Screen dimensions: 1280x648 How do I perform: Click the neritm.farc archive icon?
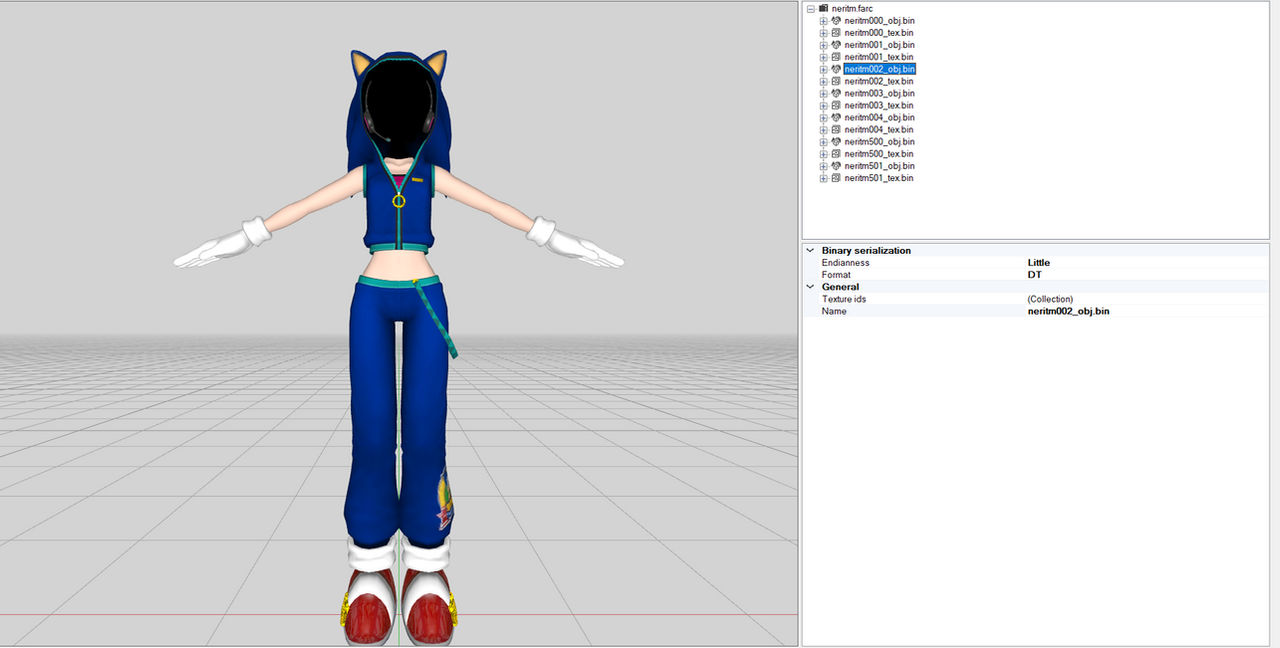click(823, 8)
